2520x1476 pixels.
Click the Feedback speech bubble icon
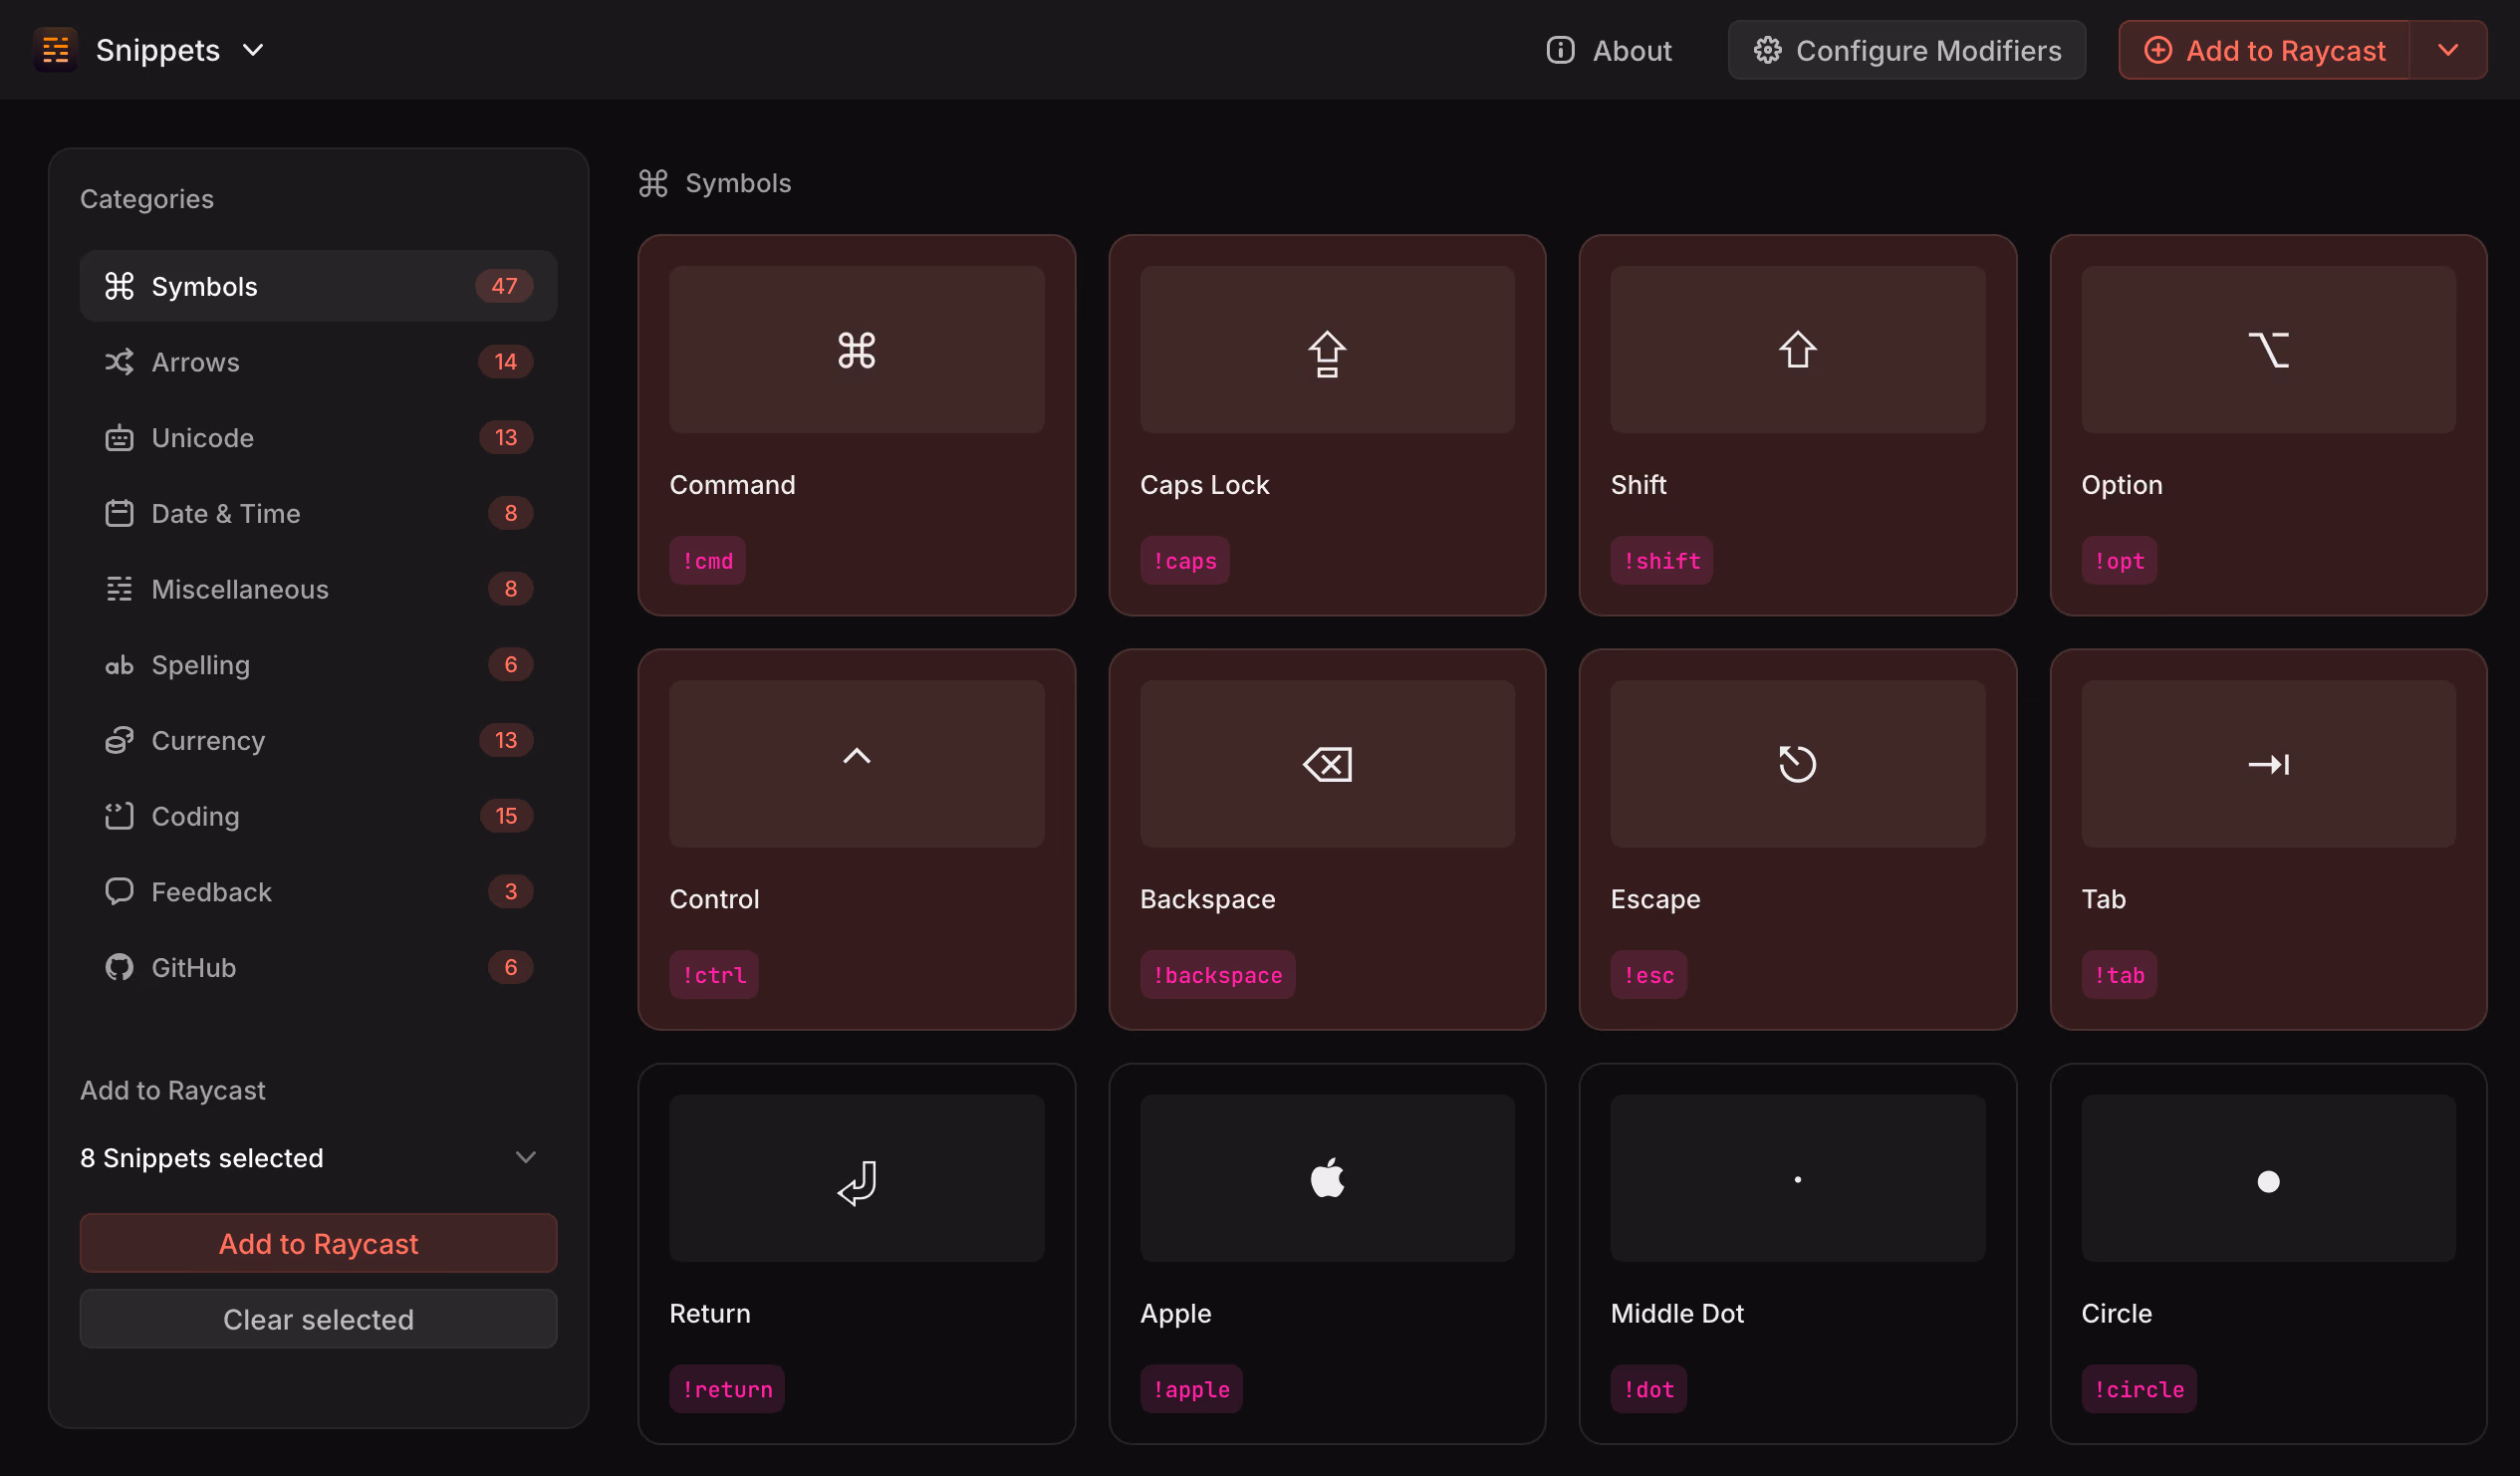point(119,892)
